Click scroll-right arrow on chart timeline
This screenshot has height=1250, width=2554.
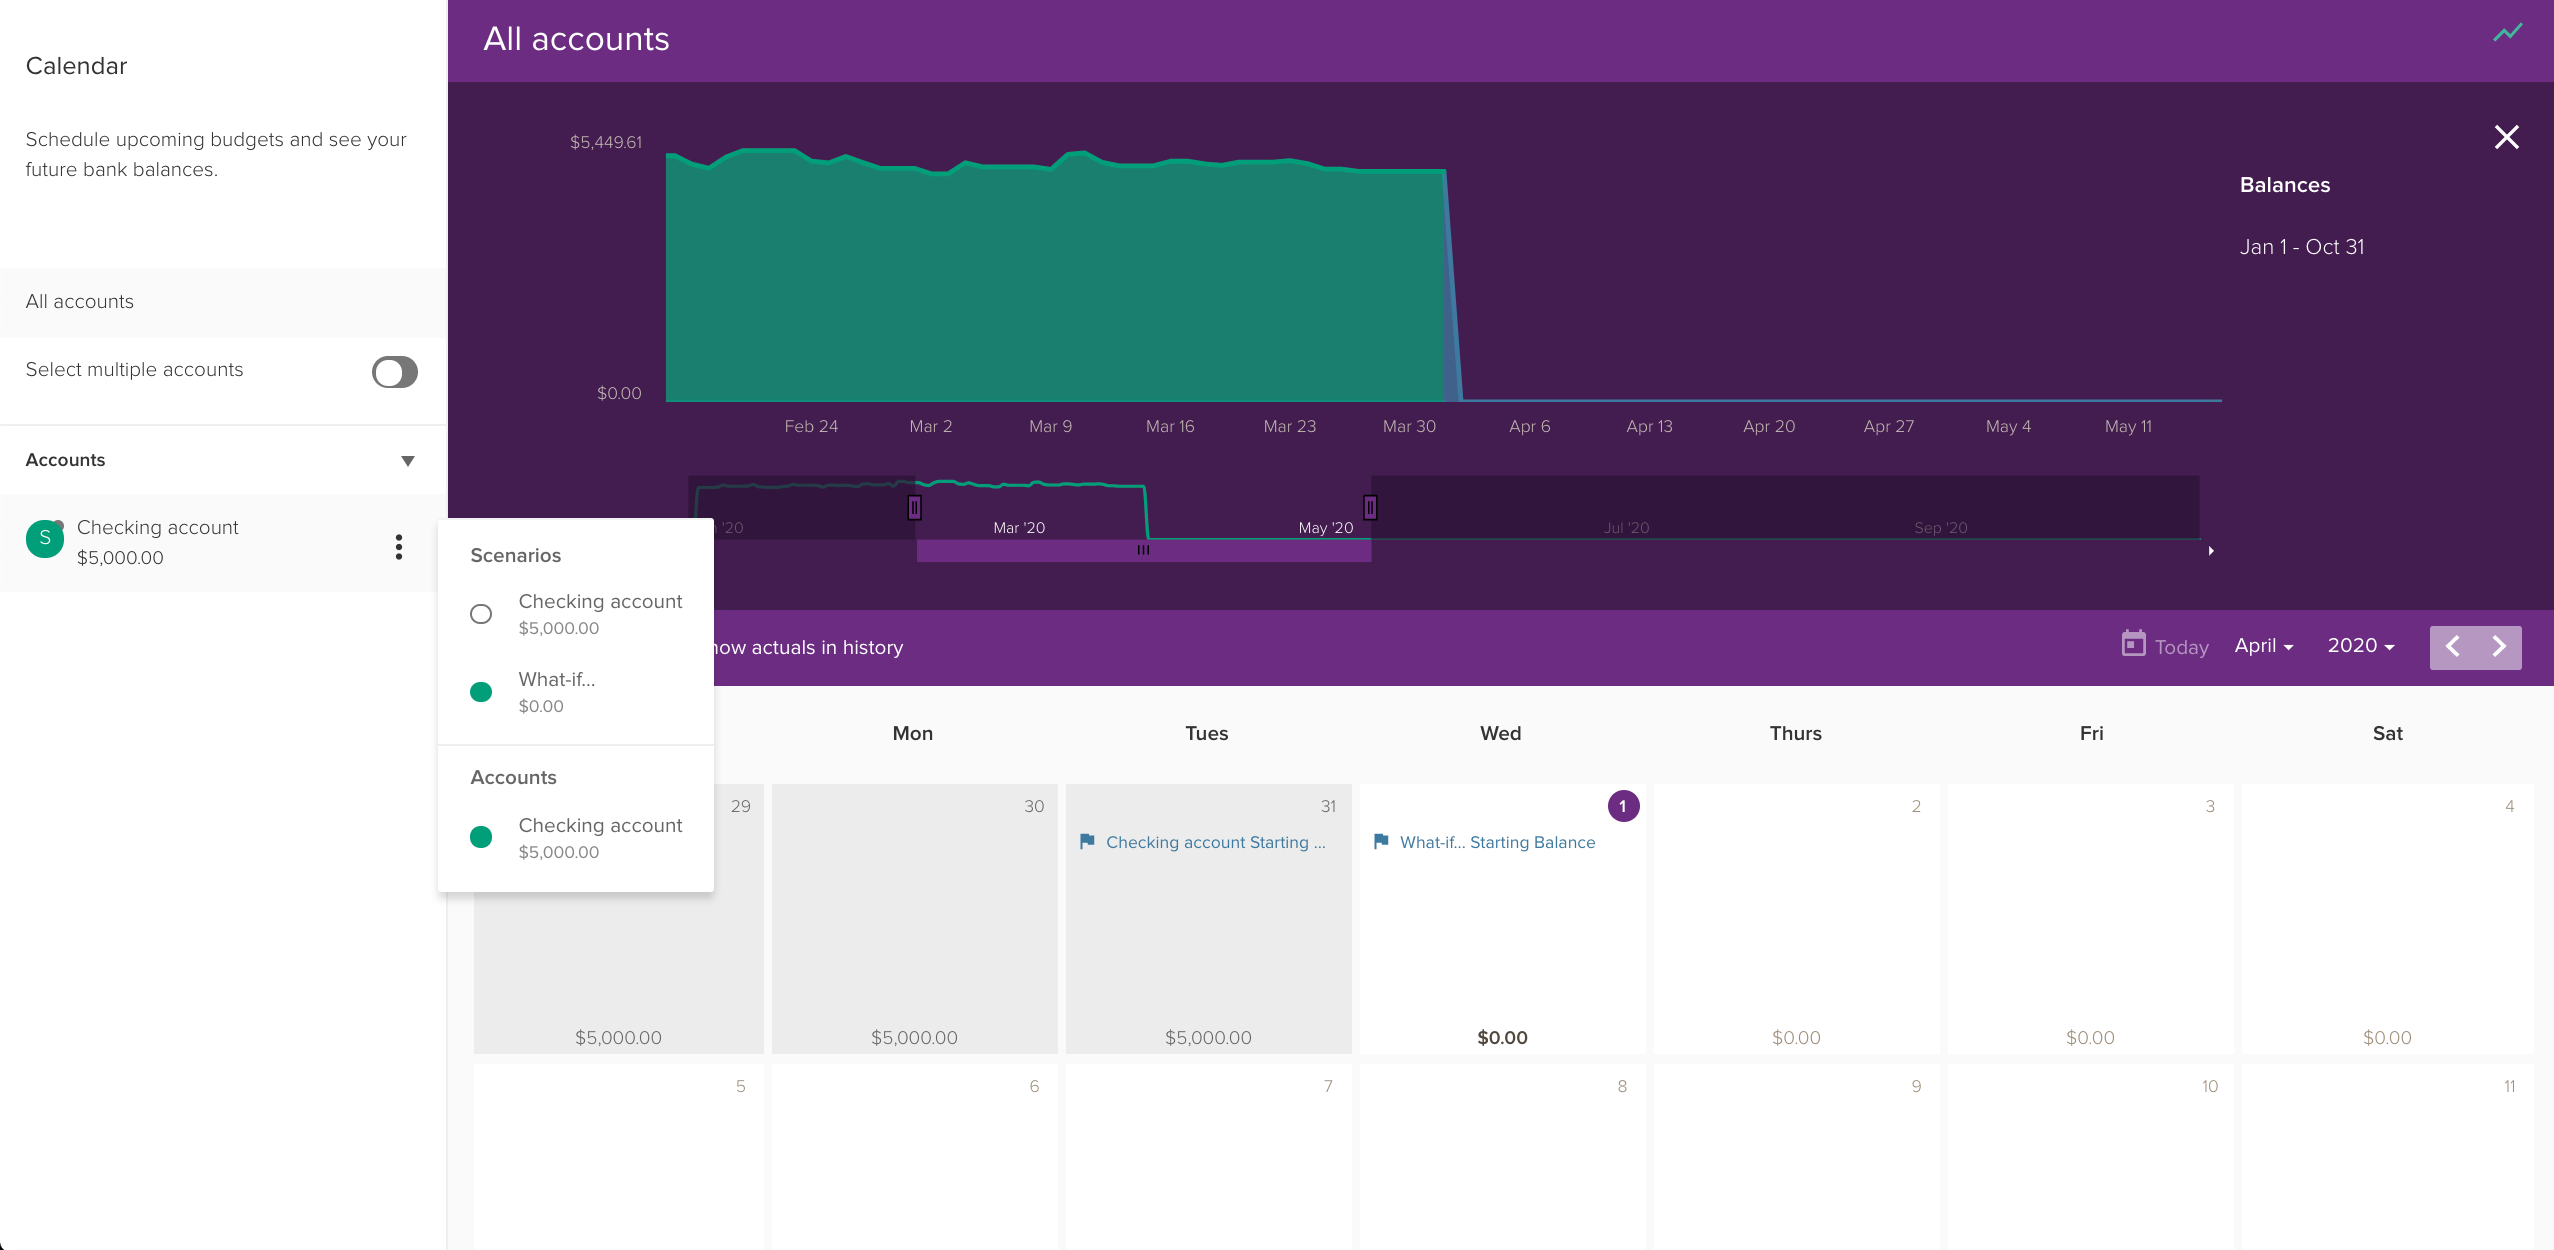click(x=2211, y=551)
